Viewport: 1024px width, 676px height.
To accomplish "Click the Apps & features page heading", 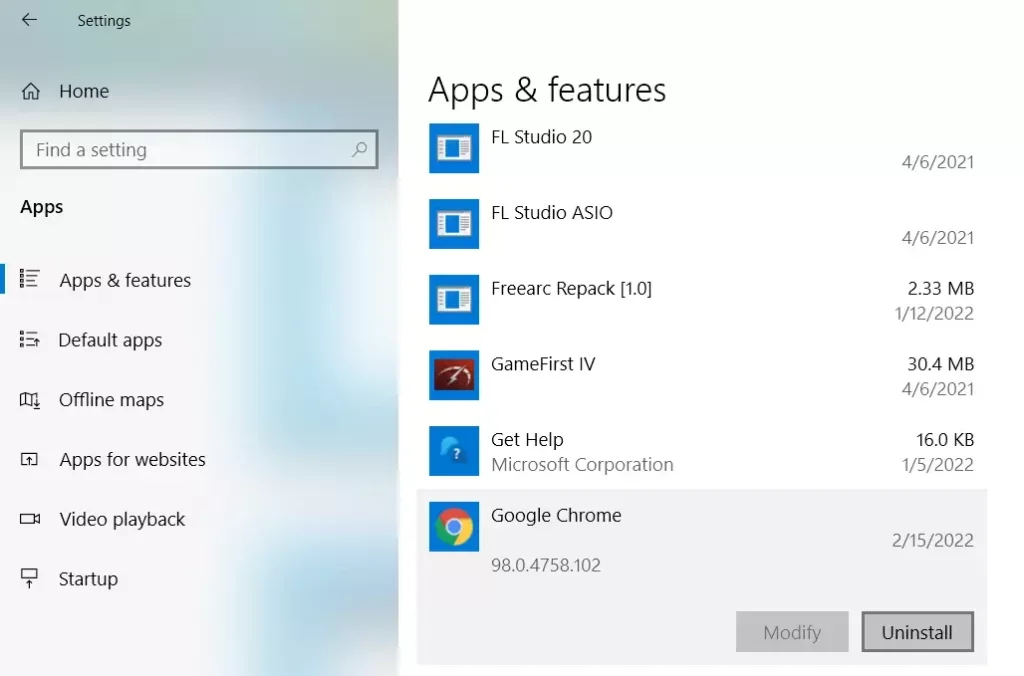I will coord(547,89).
